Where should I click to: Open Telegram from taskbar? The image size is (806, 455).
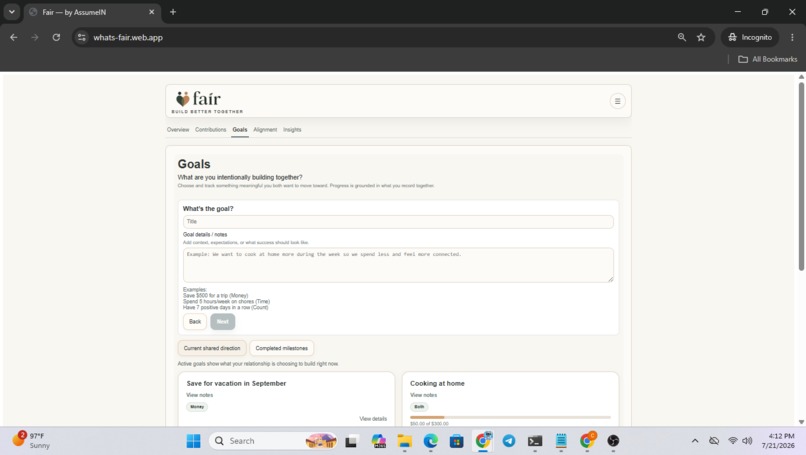509,441
